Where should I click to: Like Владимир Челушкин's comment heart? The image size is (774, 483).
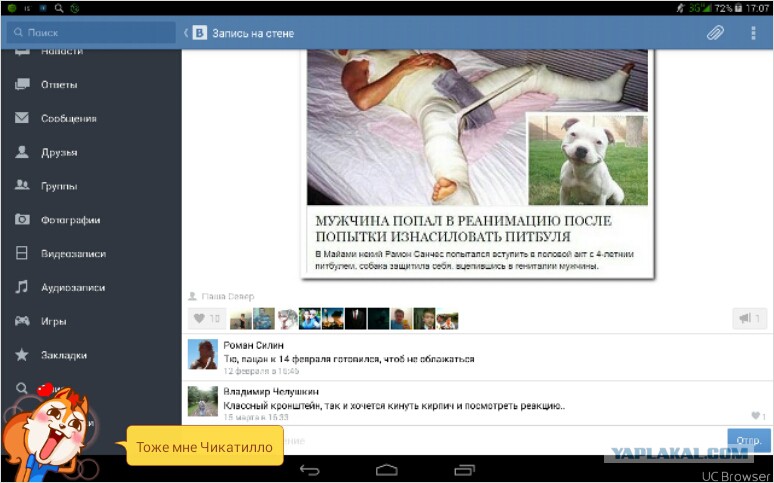click(758, 416)
